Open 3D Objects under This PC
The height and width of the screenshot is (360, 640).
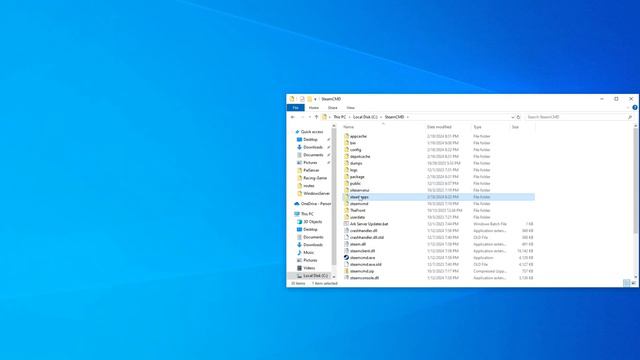(x=312, y=222)
